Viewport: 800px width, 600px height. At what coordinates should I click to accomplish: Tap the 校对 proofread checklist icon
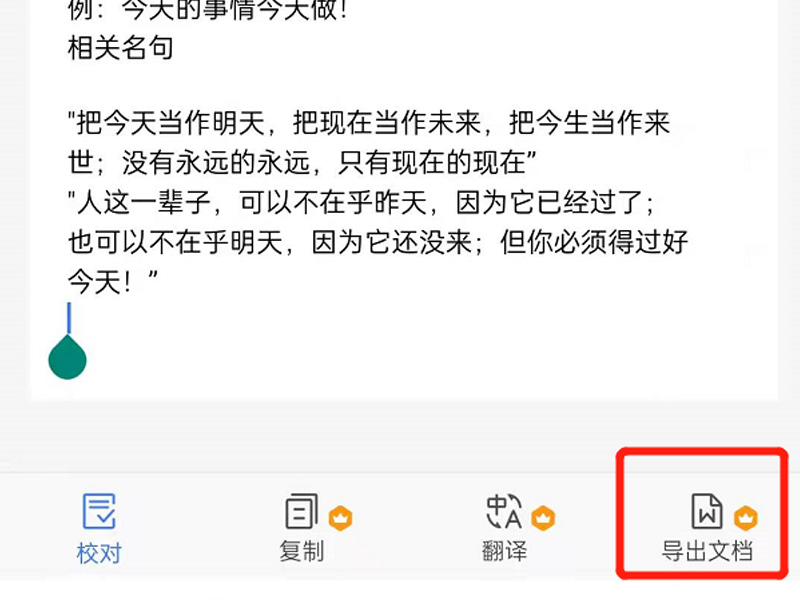pos(99,511)
